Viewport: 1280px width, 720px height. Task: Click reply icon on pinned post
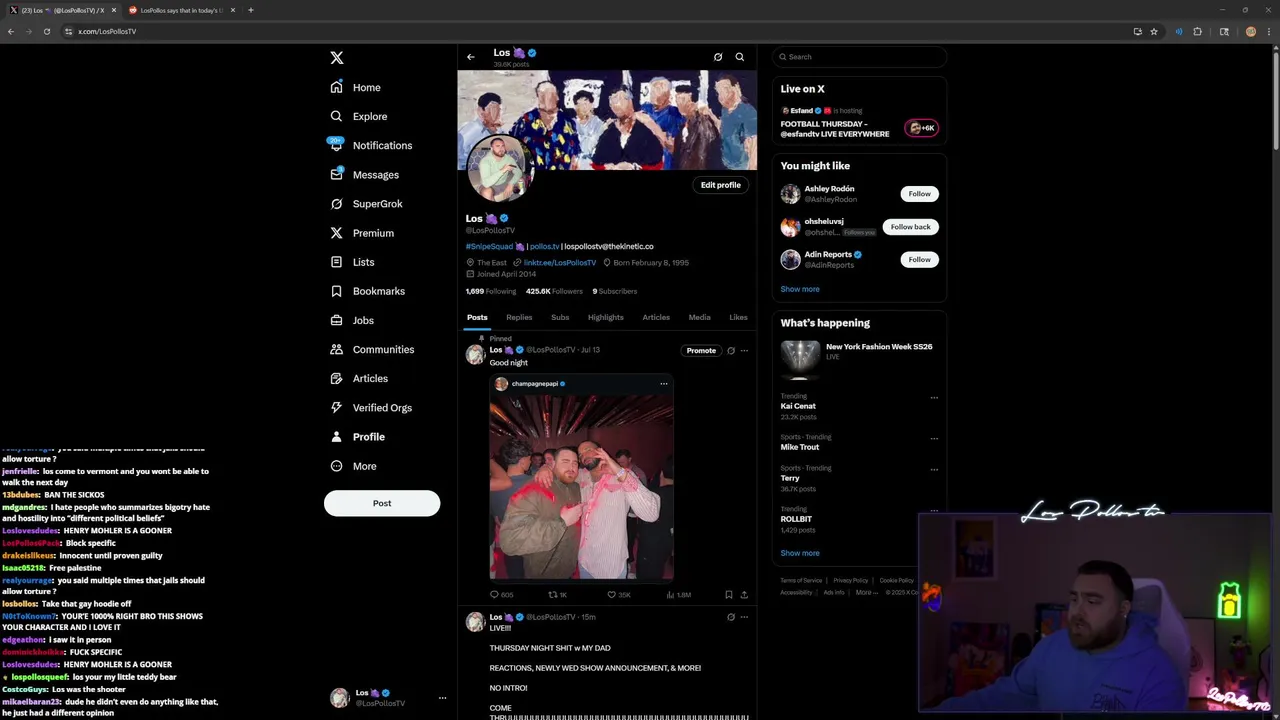494,594
